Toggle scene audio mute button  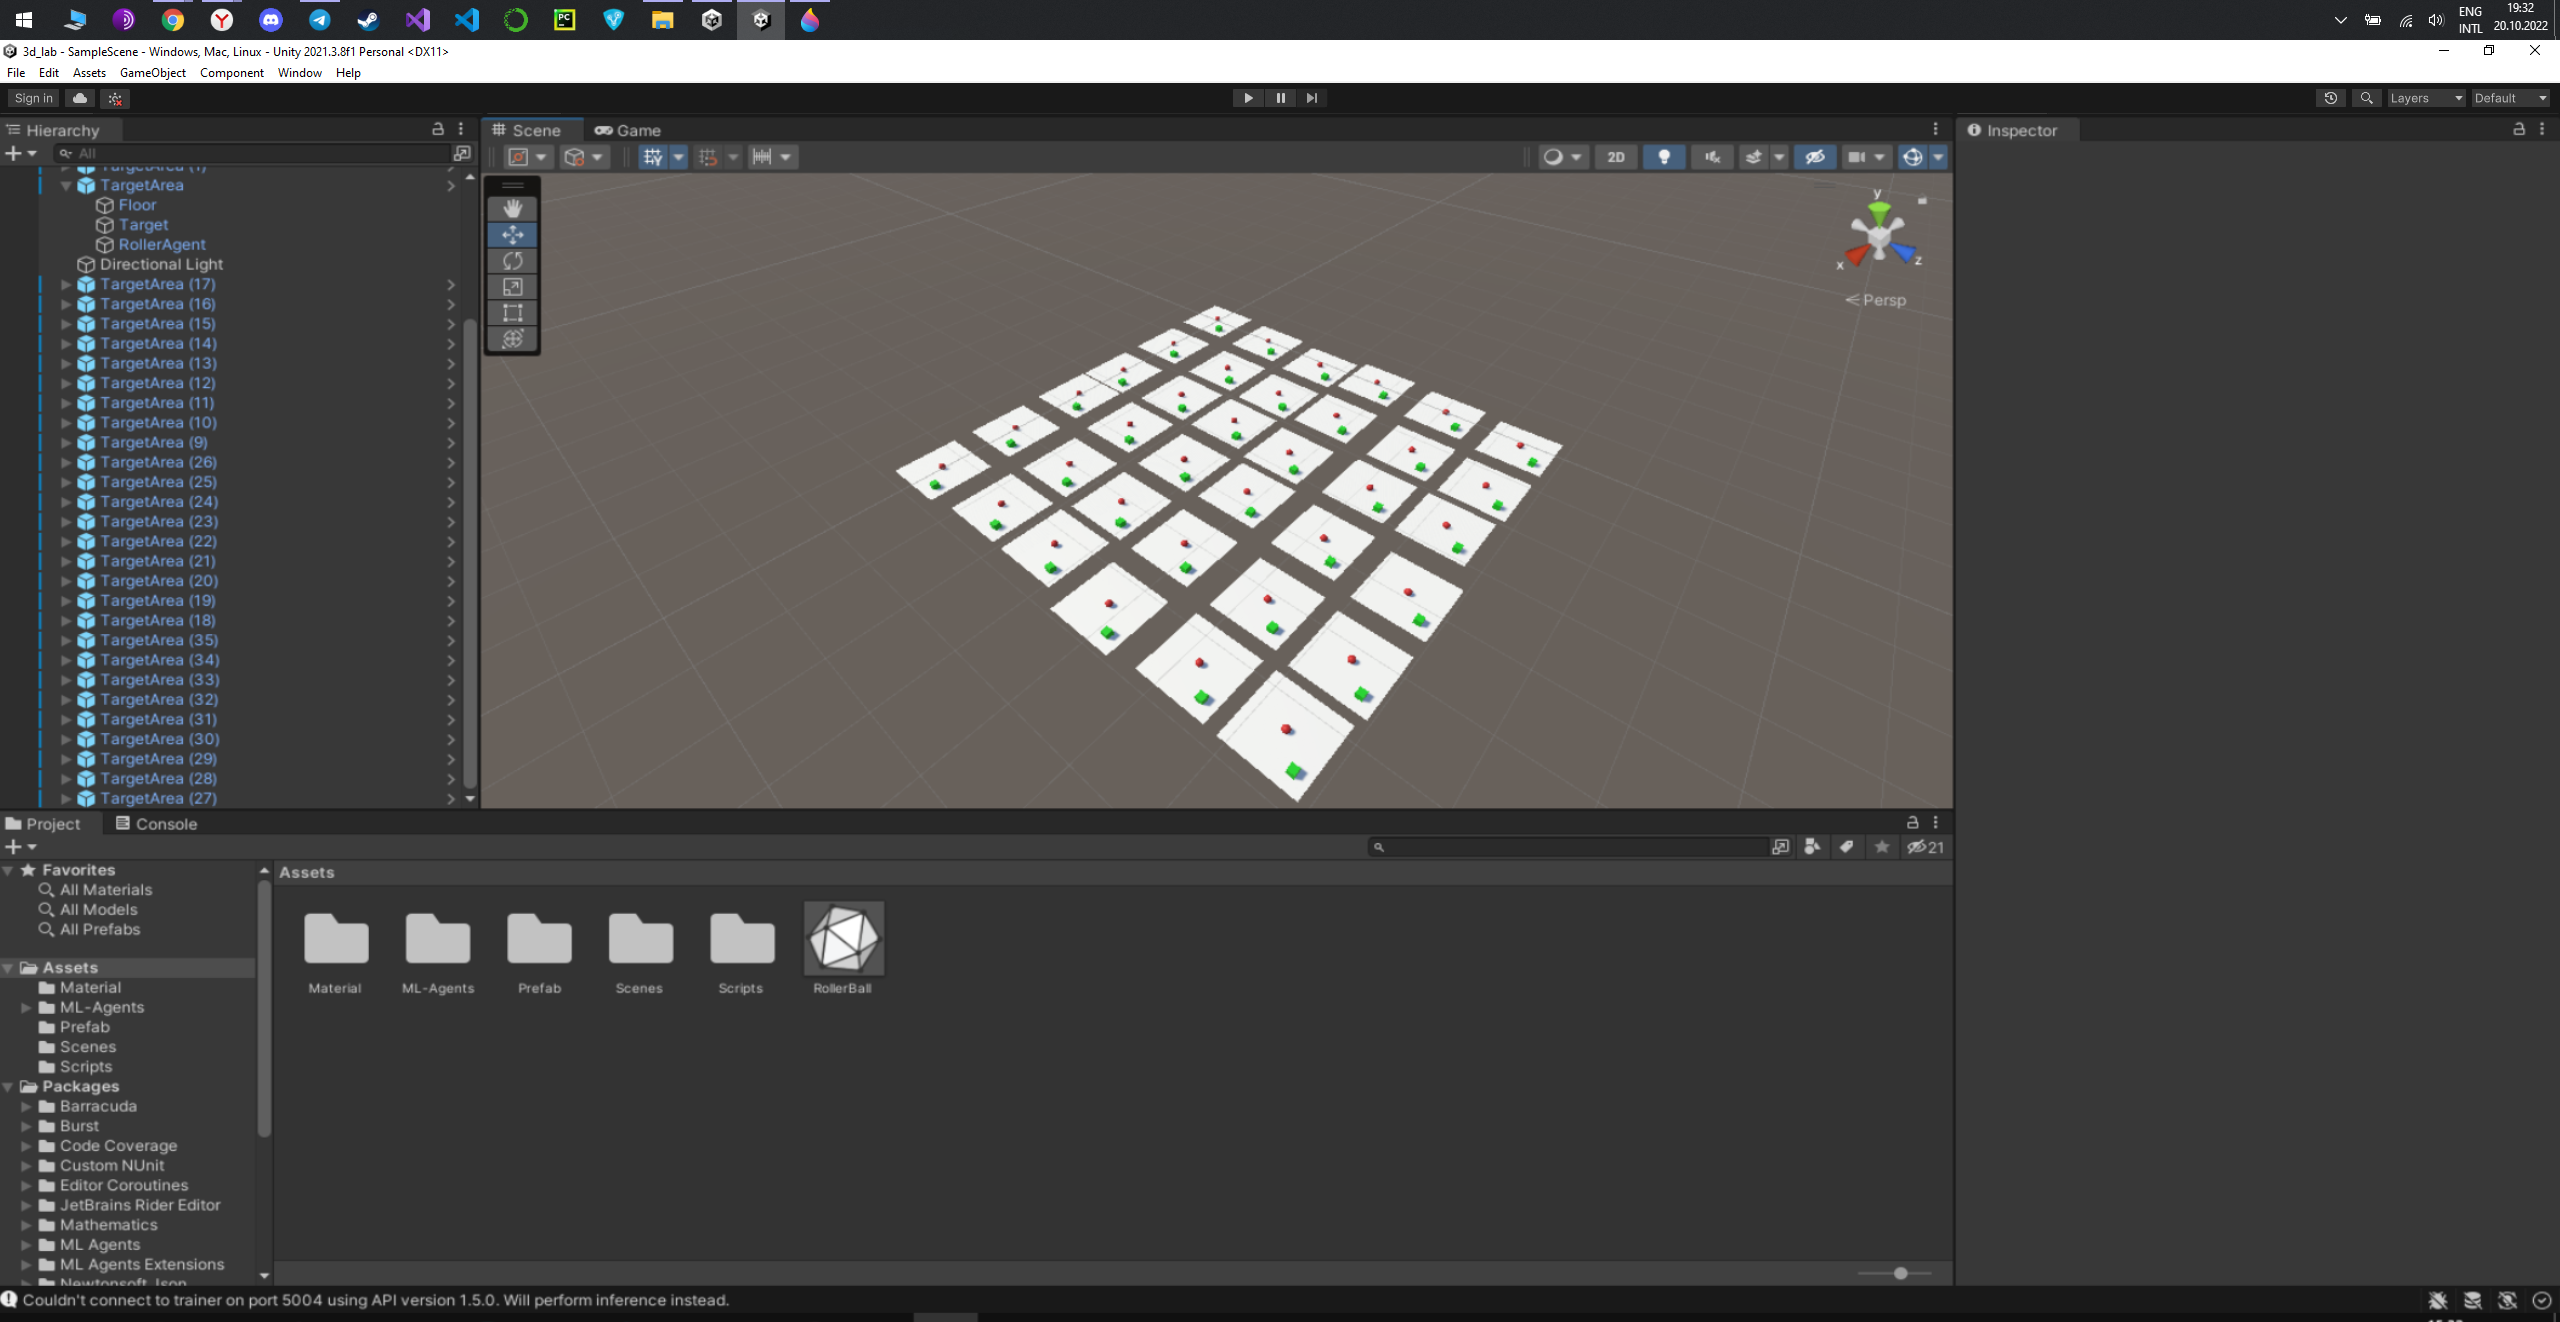click(1712, 157)
